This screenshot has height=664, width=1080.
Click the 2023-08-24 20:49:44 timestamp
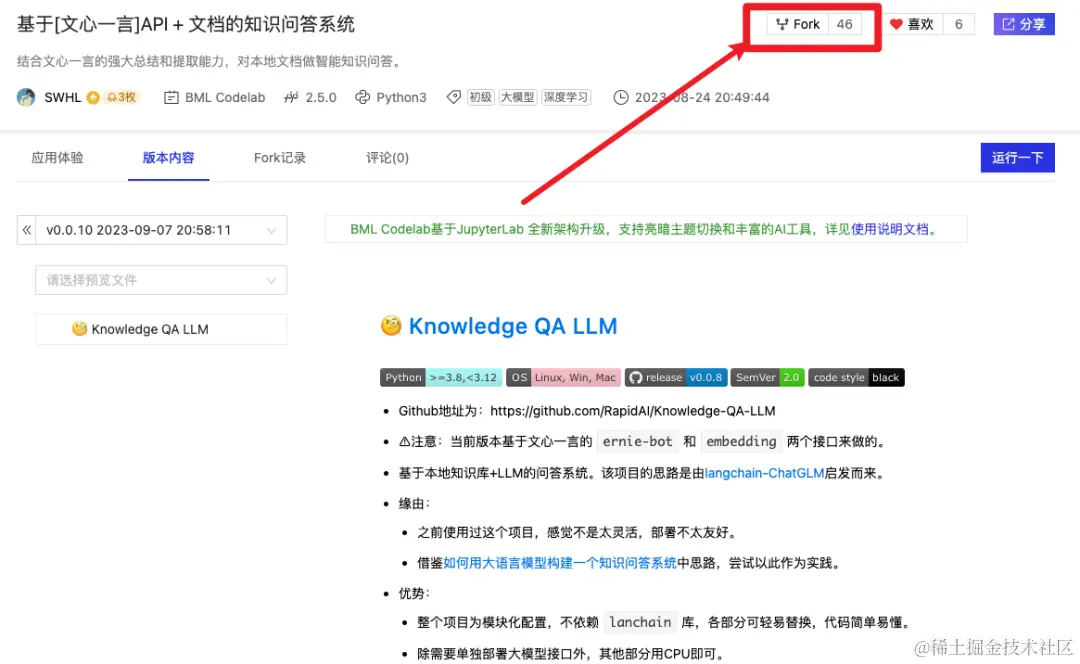pos(702,97)
